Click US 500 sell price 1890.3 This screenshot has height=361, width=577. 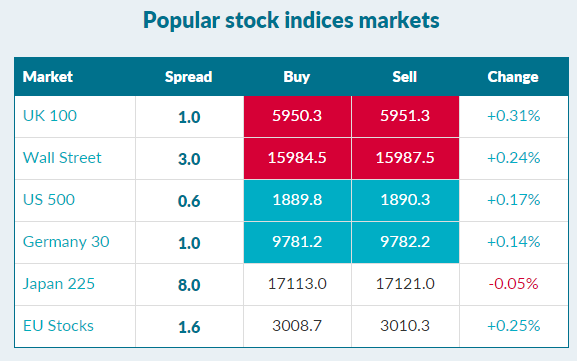(x=405, y=201)
